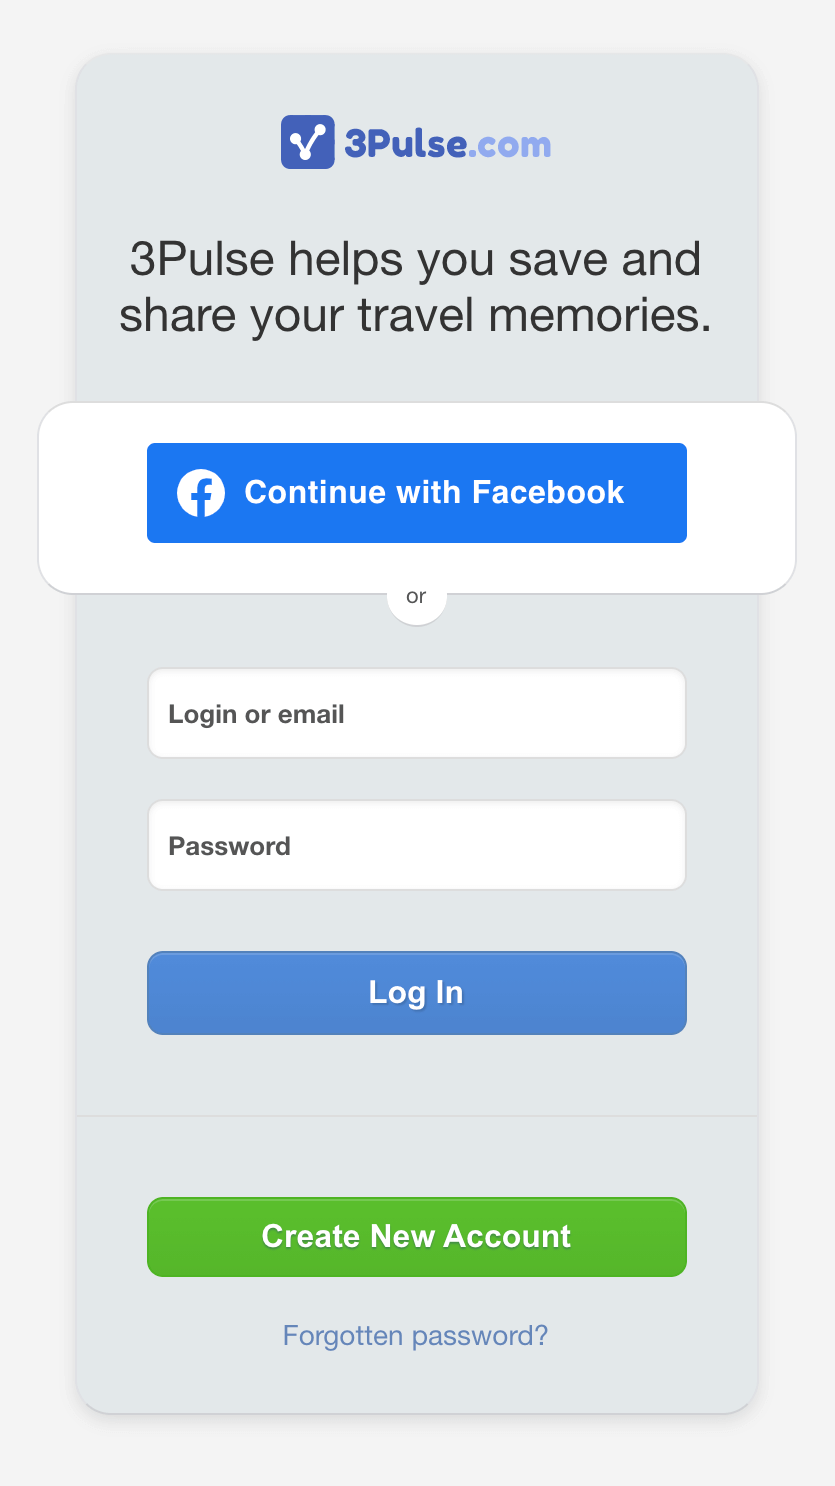Image resolution: width=835 pixels, height=1486 pixels.
Task: Open the Forgotten password link
Action: click(x=416, y=1335)
